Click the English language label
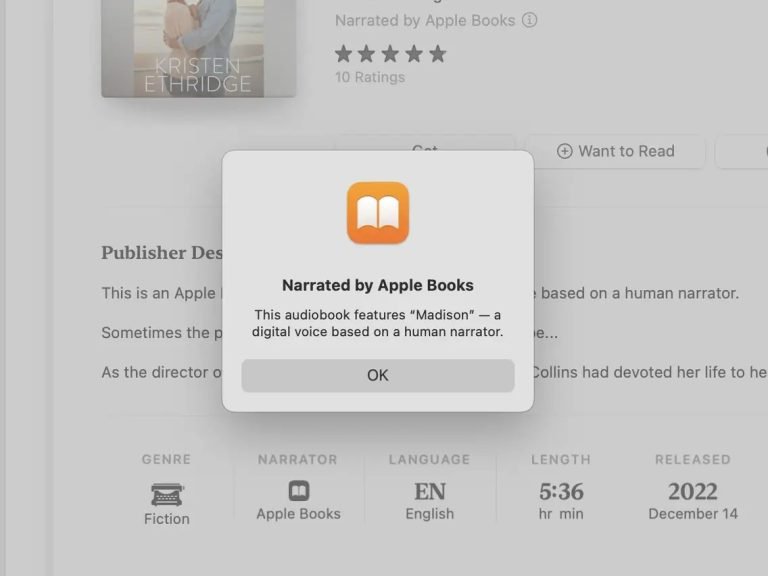 click(x=429, y=514)
